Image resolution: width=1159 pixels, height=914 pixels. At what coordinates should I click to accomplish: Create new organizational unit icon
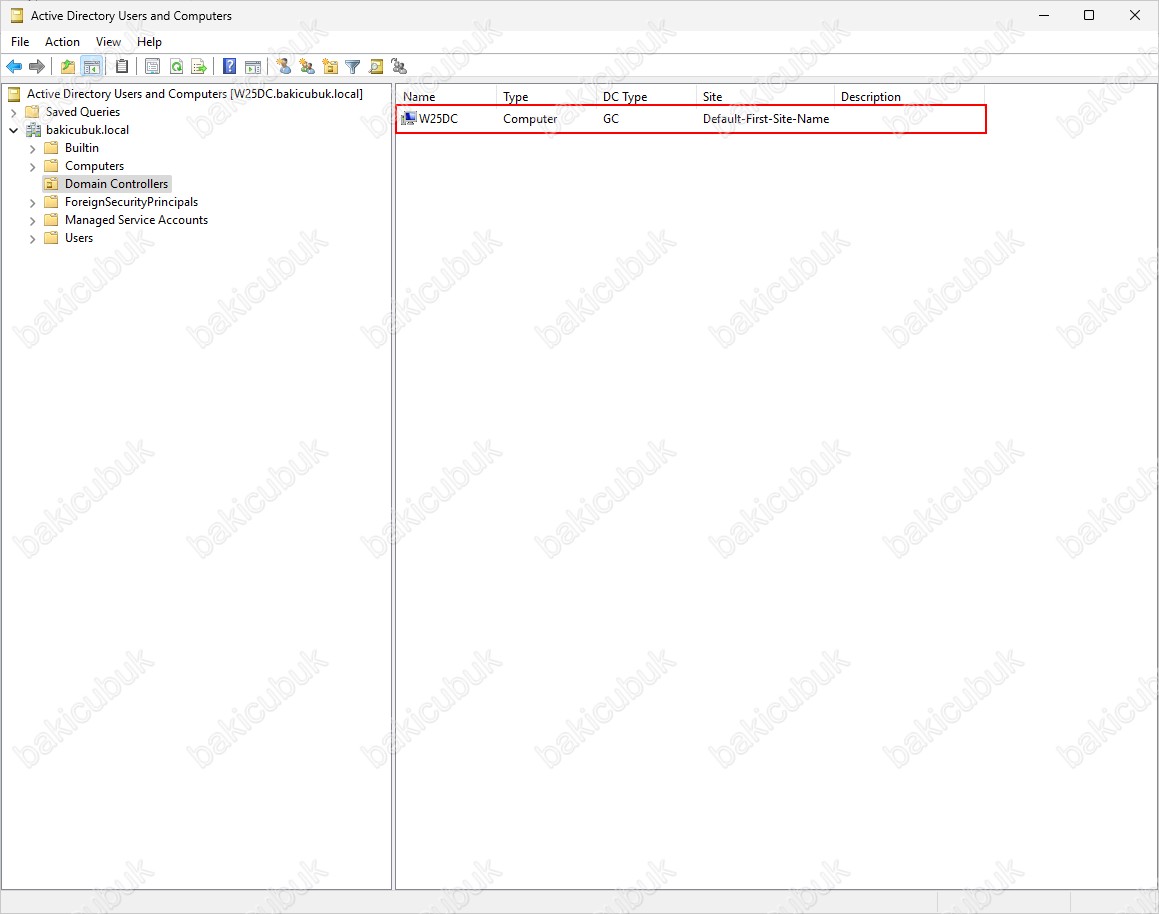(330, 66)
